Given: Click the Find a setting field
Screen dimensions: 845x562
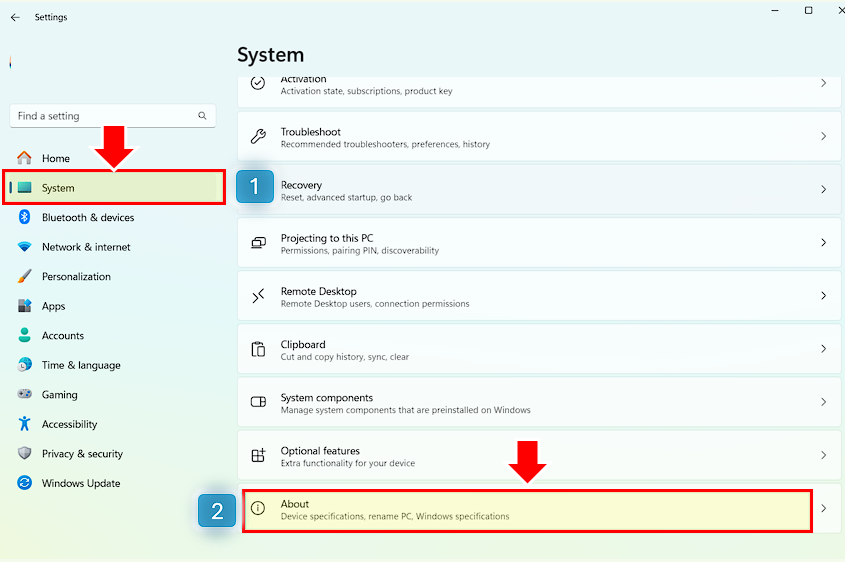Looking at the screenshot, I should click(113, 116).
